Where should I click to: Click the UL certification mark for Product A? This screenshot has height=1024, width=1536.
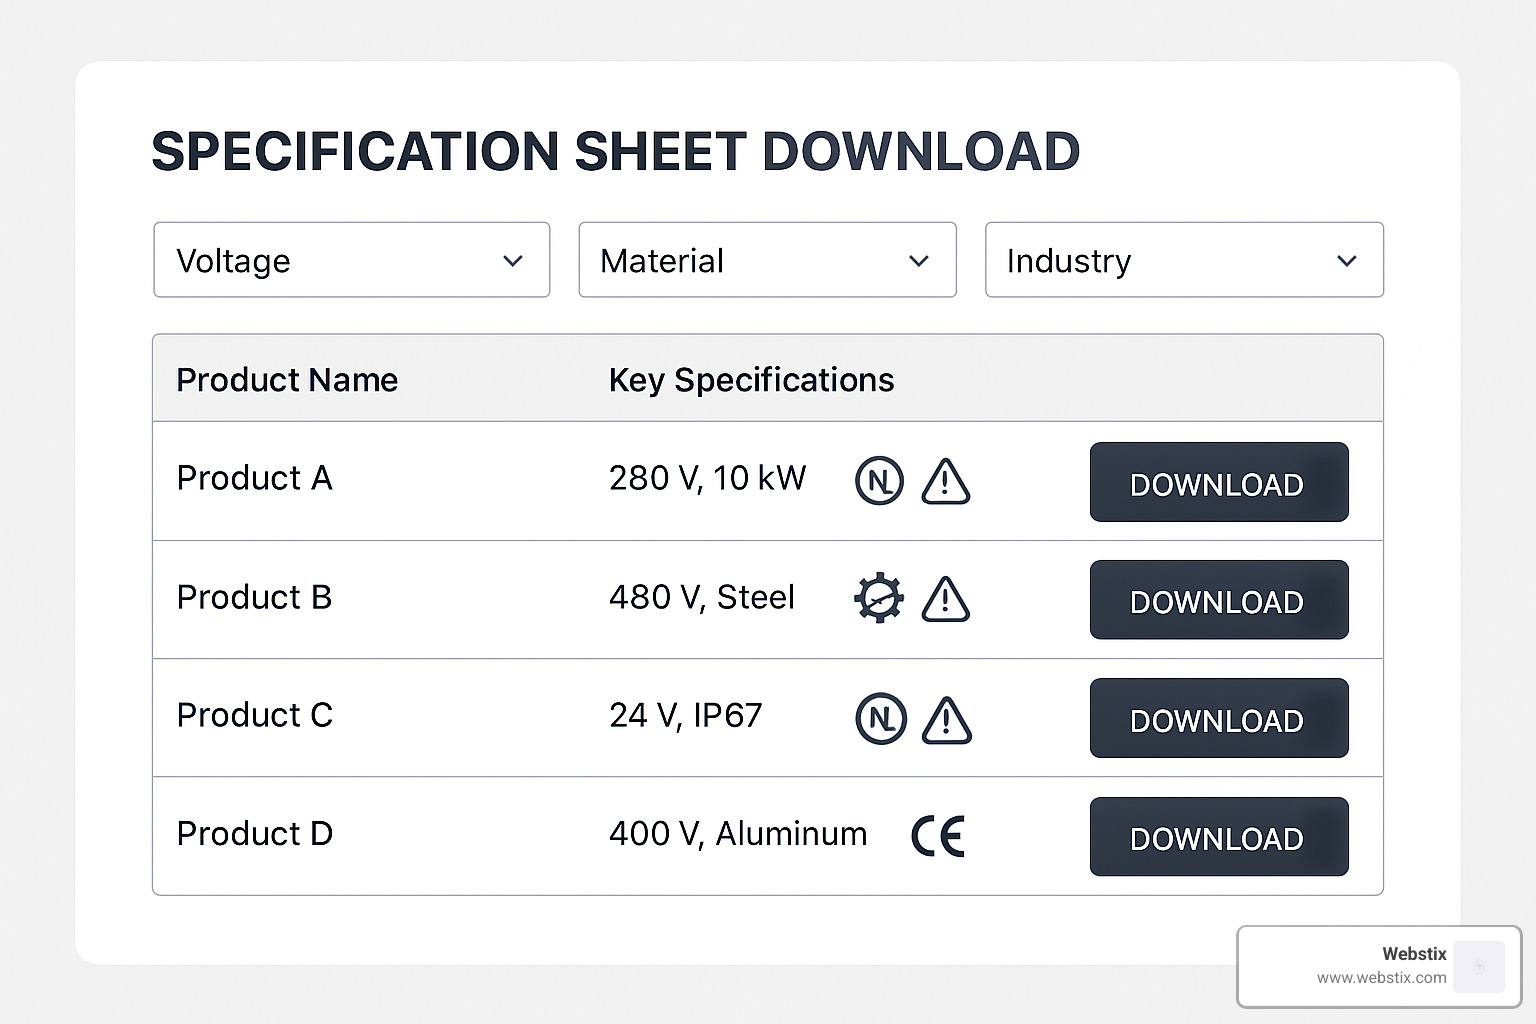[x=879, y=481]
